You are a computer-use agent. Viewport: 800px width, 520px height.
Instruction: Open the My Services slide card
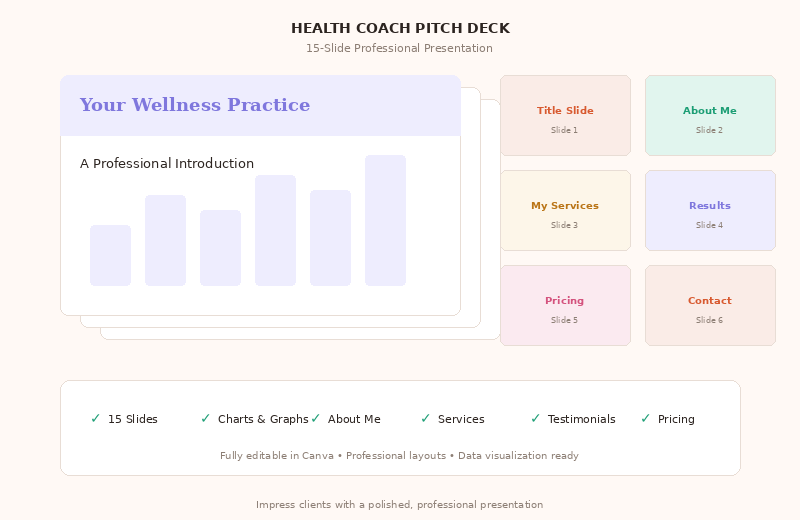(x=565, y=211)
